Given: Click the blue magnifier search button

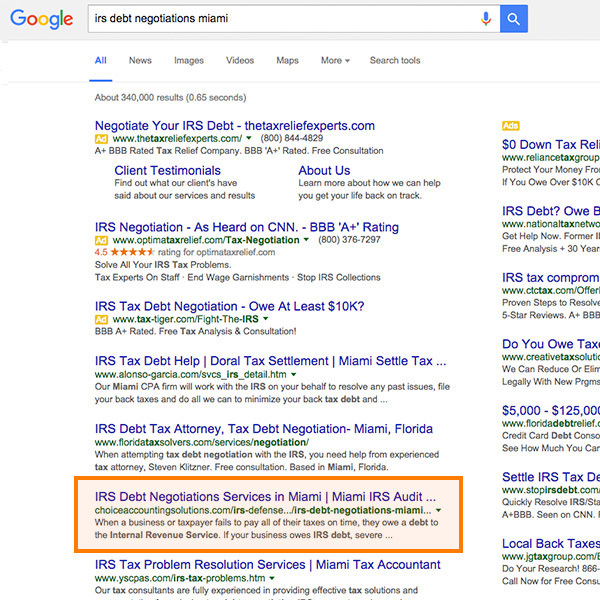Looking at the screenshot, I should pyautogui.click(x=514, y=18).
